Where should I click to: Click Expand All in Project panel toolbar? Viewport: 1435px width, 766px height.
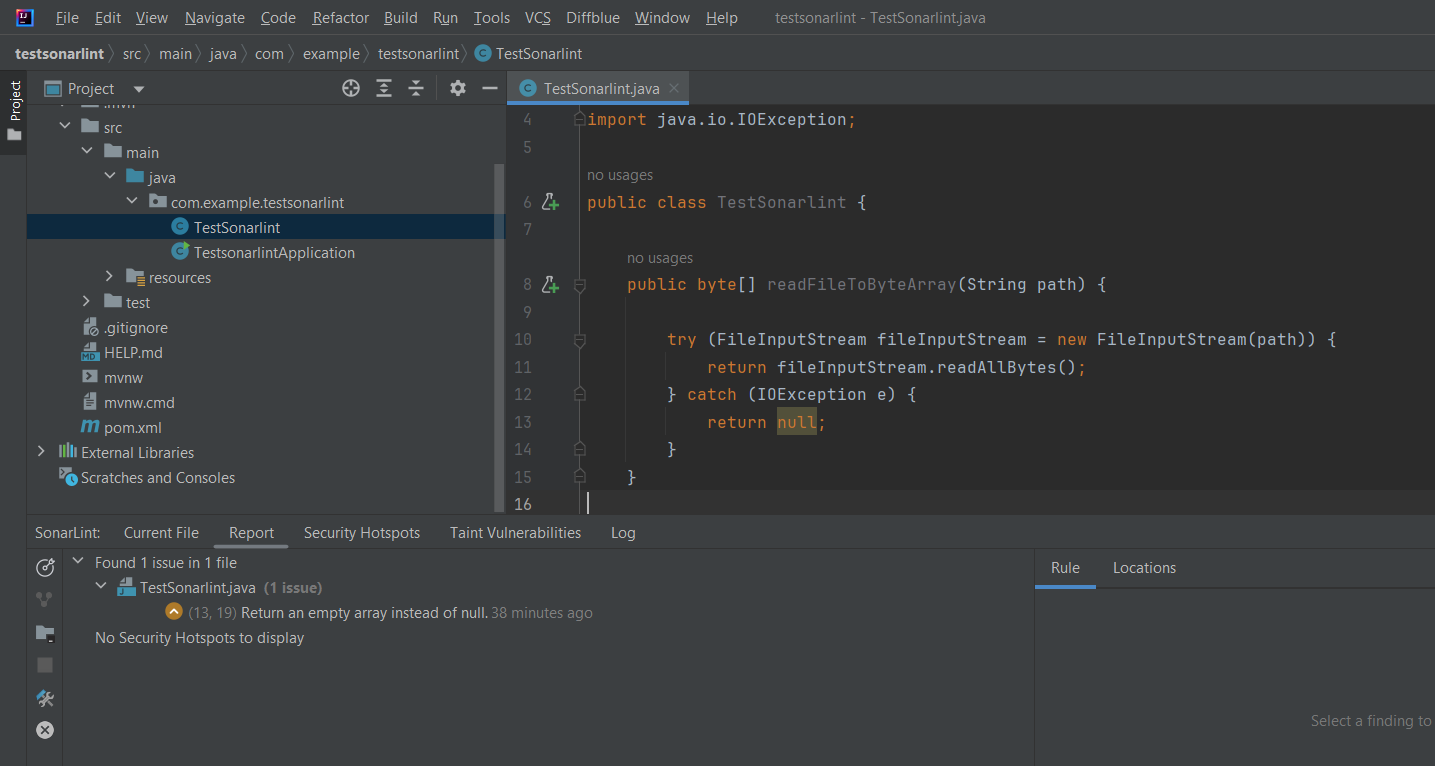click(x=384, y=88)
